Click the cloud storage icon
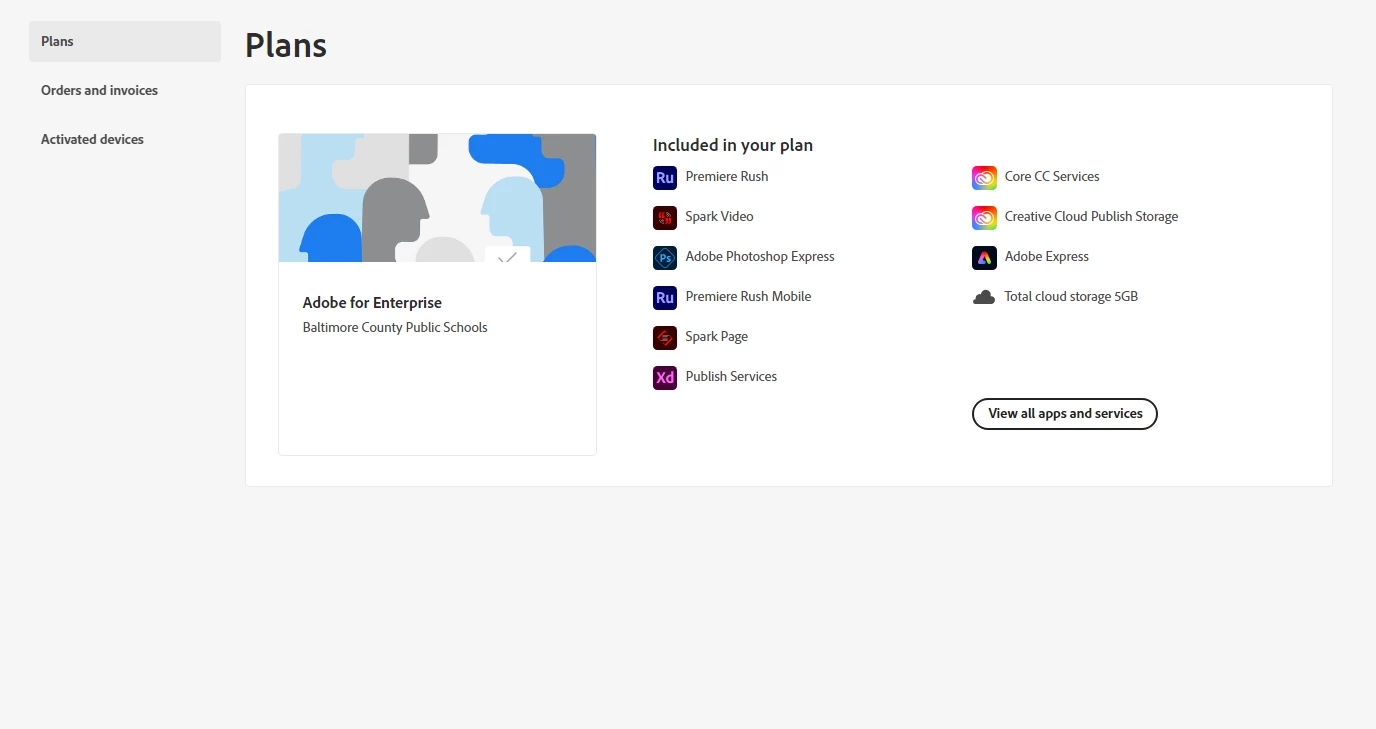 pos(984,297)
